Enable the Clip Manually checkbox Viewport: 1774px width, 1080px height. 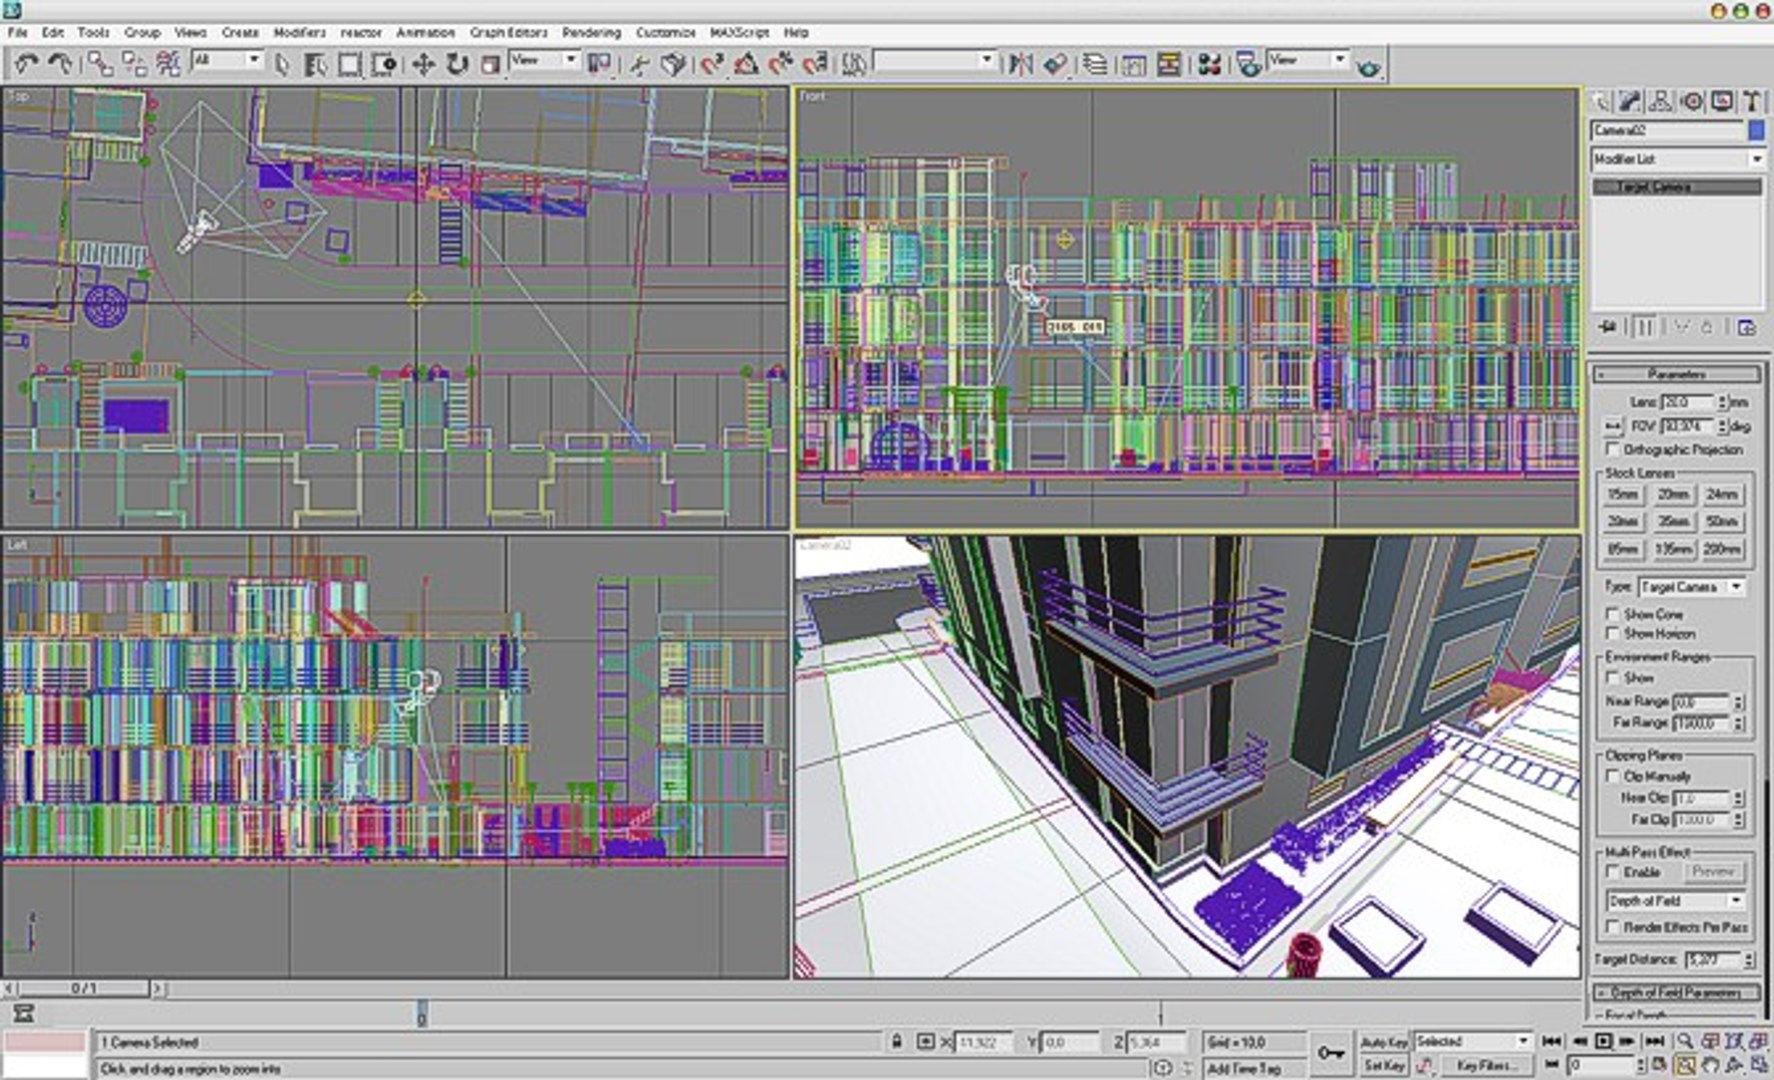1612,776
